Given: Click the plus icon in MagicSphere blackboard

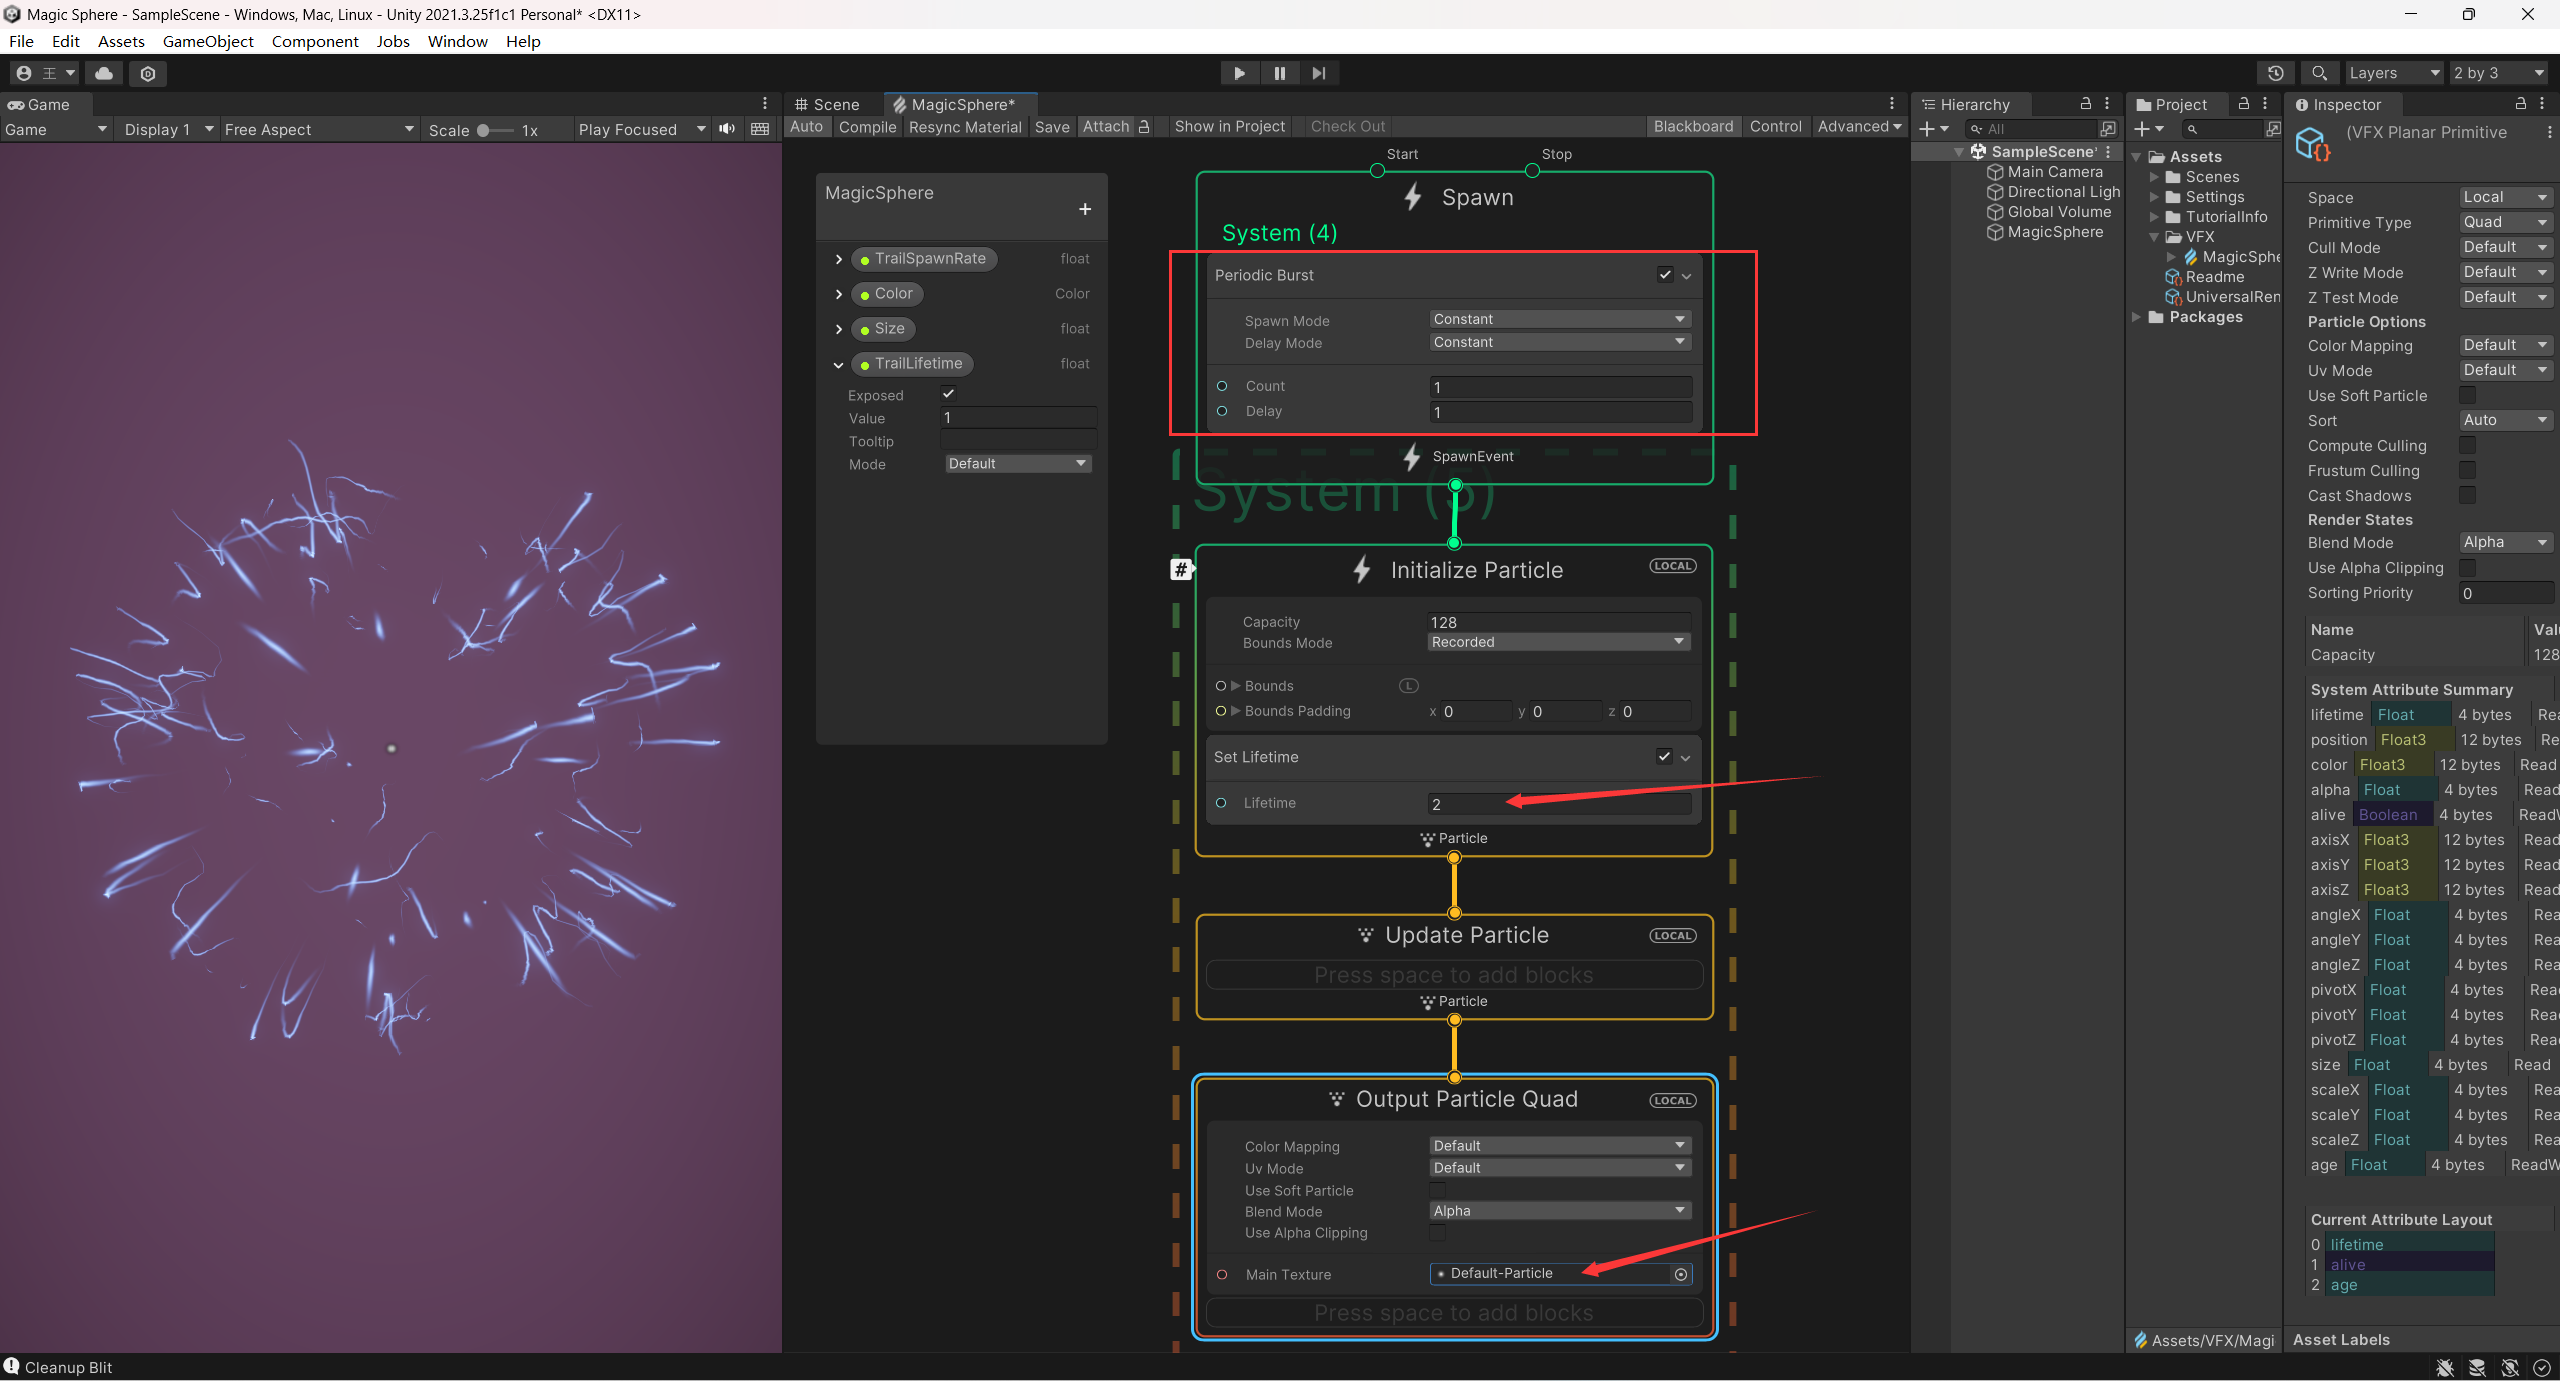Looking at the screenshot, I should click(x=1085, y=209).
